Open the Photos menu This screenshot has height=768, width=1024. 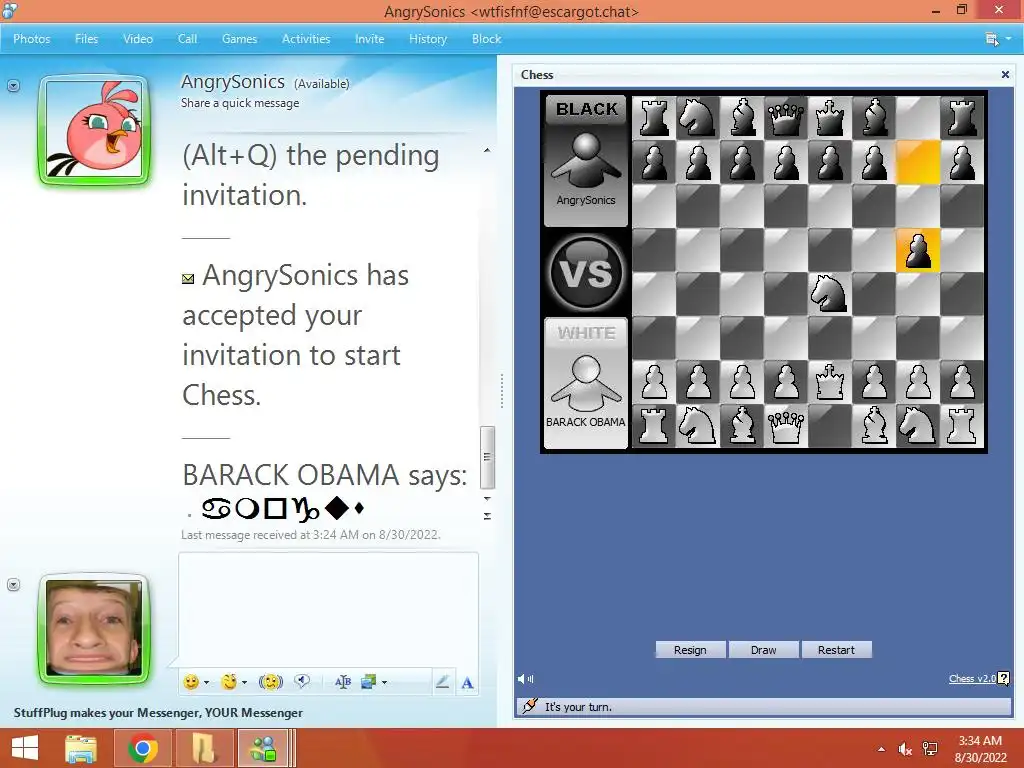[31, 39]
